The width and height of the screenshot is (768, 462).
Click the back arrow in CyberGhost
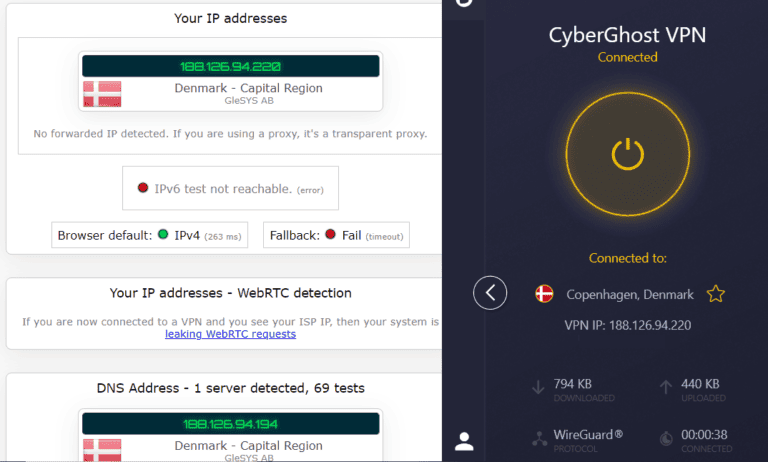click(x=490, y=293)
